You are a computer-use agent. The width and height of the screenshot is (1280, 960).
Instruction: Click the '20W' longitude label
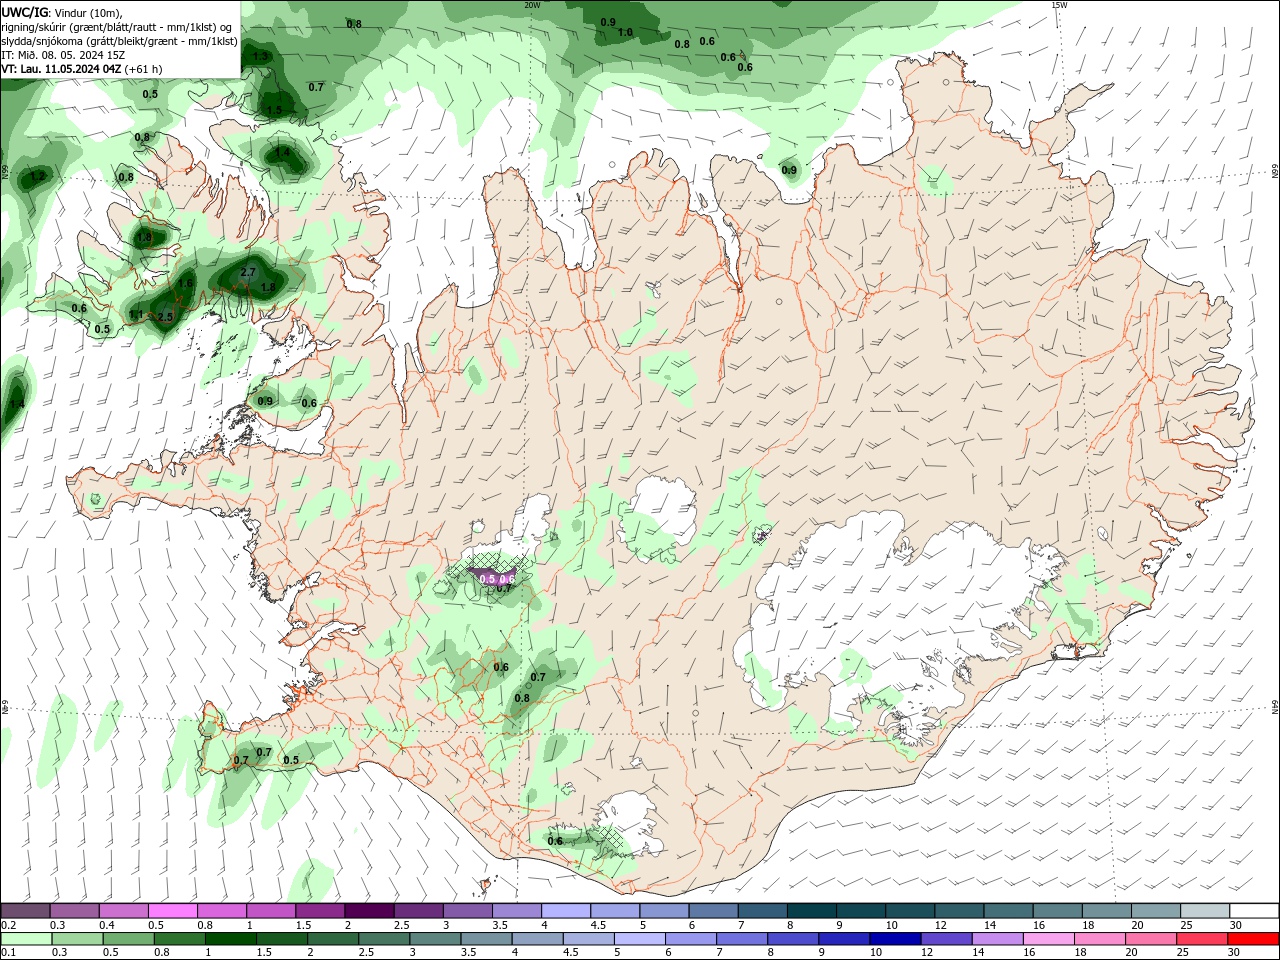click(532, 5)
